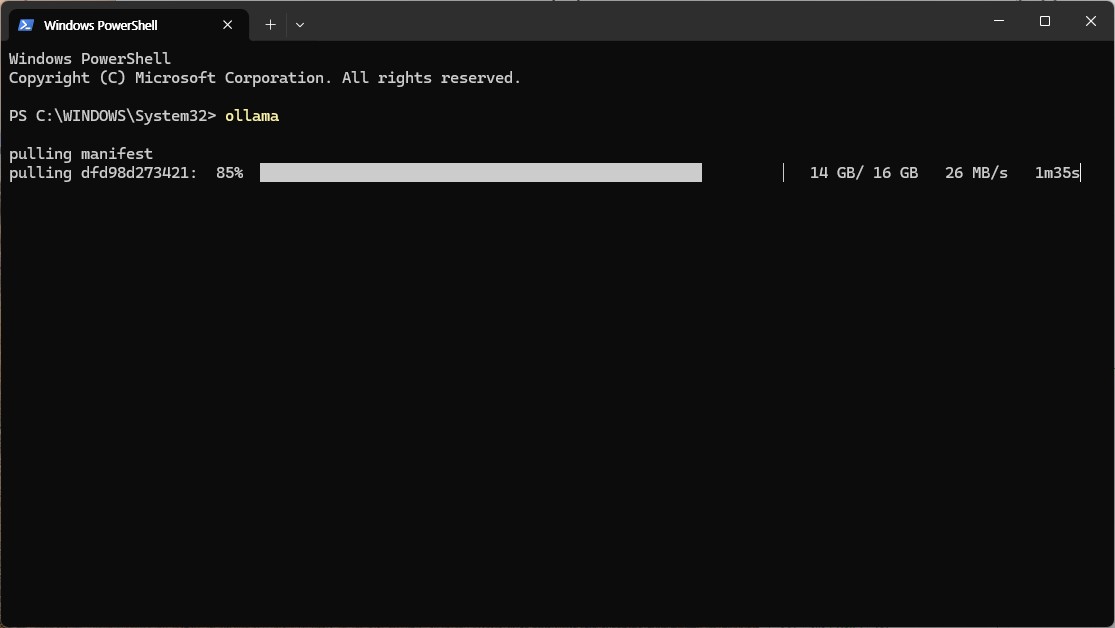1115x628 pixels.
Task: Click the download progress bar
Action: point(522,173)
